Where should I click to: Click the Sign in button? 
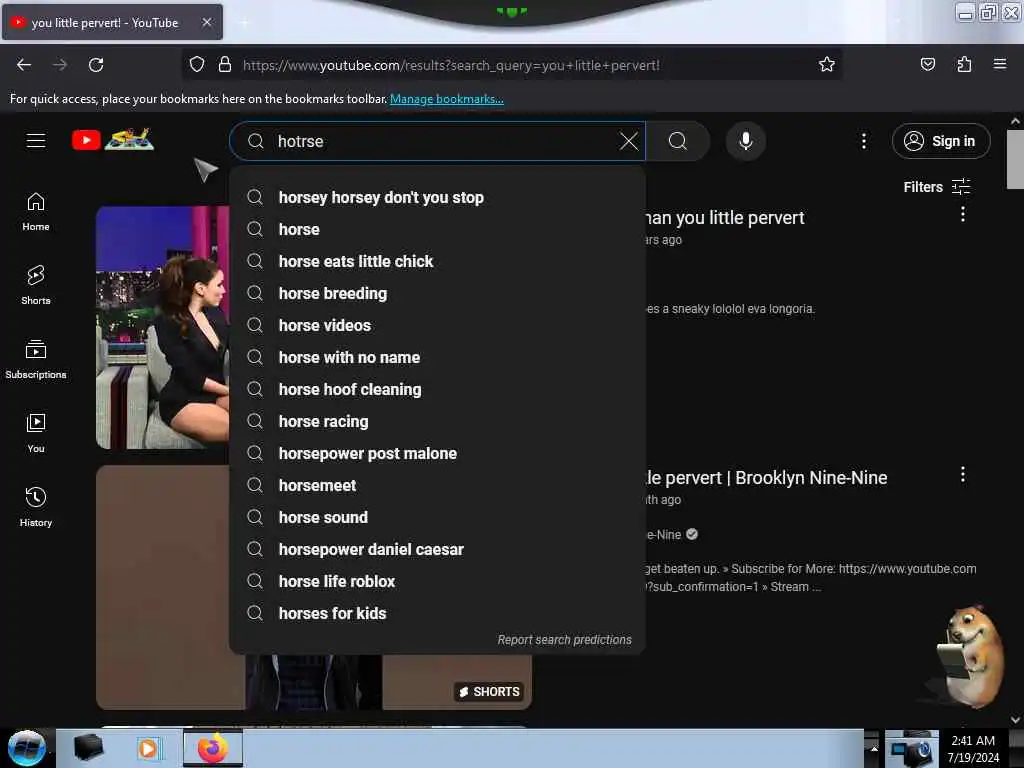pos(940,141)
